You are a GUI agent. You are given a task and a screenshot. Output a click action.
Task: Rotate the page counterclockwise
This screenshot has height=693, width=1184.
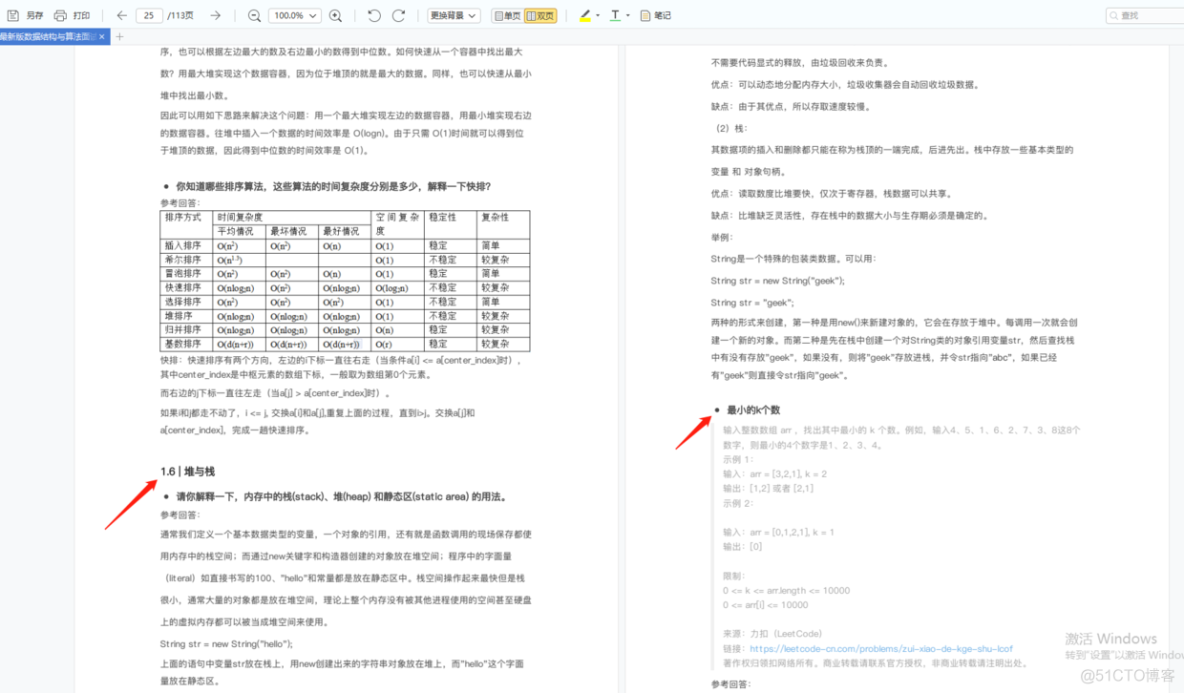[374, 16]
